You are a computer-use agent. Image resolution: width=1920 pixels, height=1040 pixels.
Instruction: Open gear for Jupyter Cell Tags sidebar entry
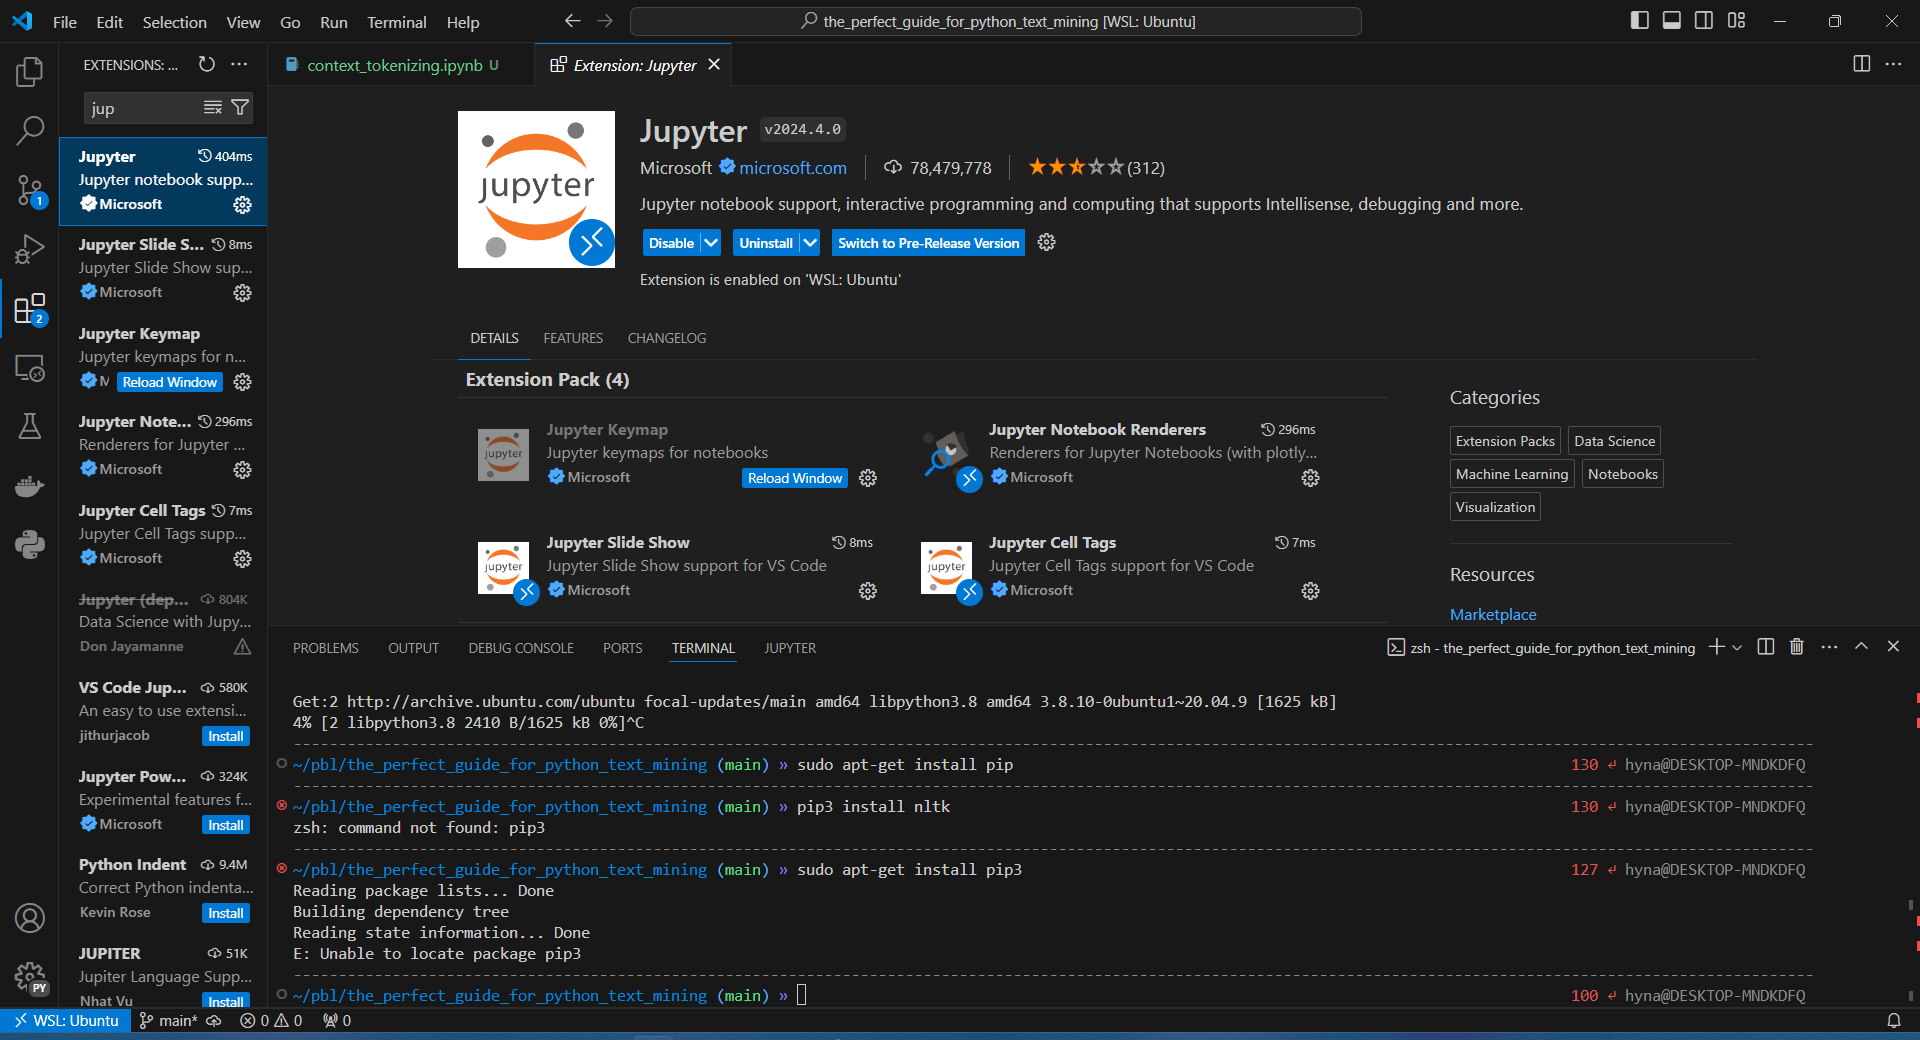click(x=242, y=559)
